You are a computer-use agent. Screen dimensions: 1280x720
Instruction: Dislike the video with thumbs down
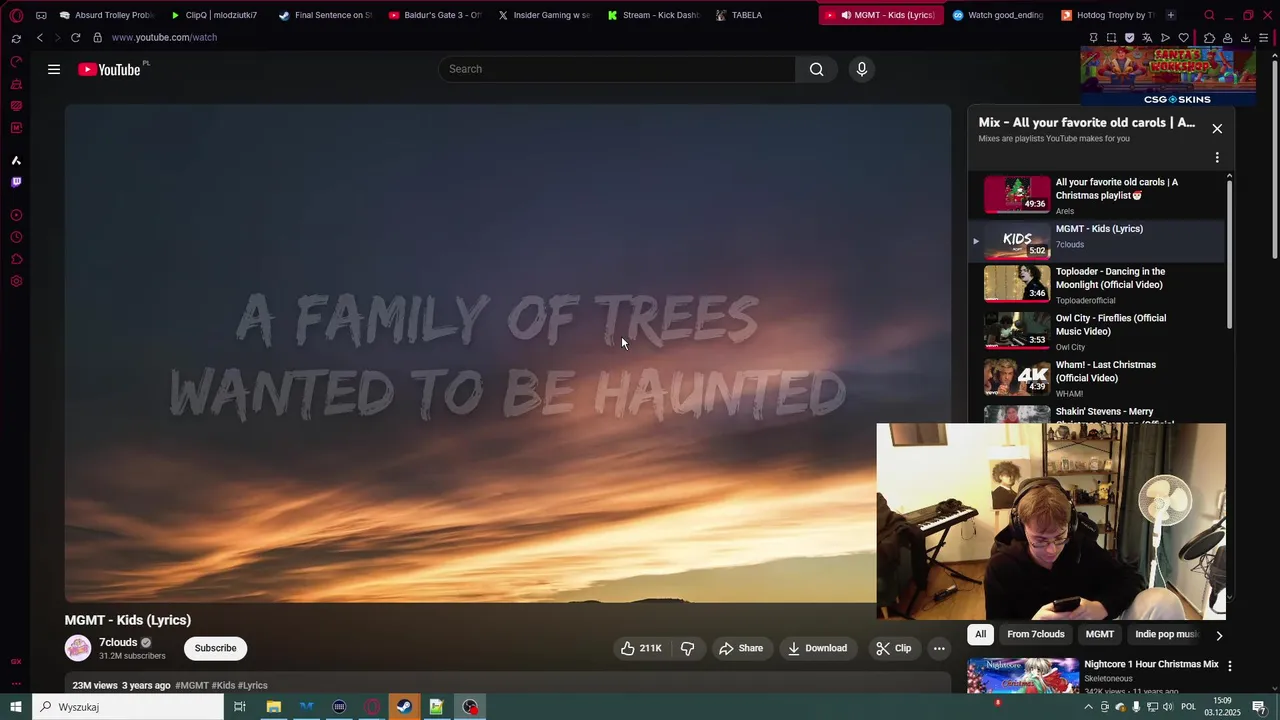coord(688,648)
